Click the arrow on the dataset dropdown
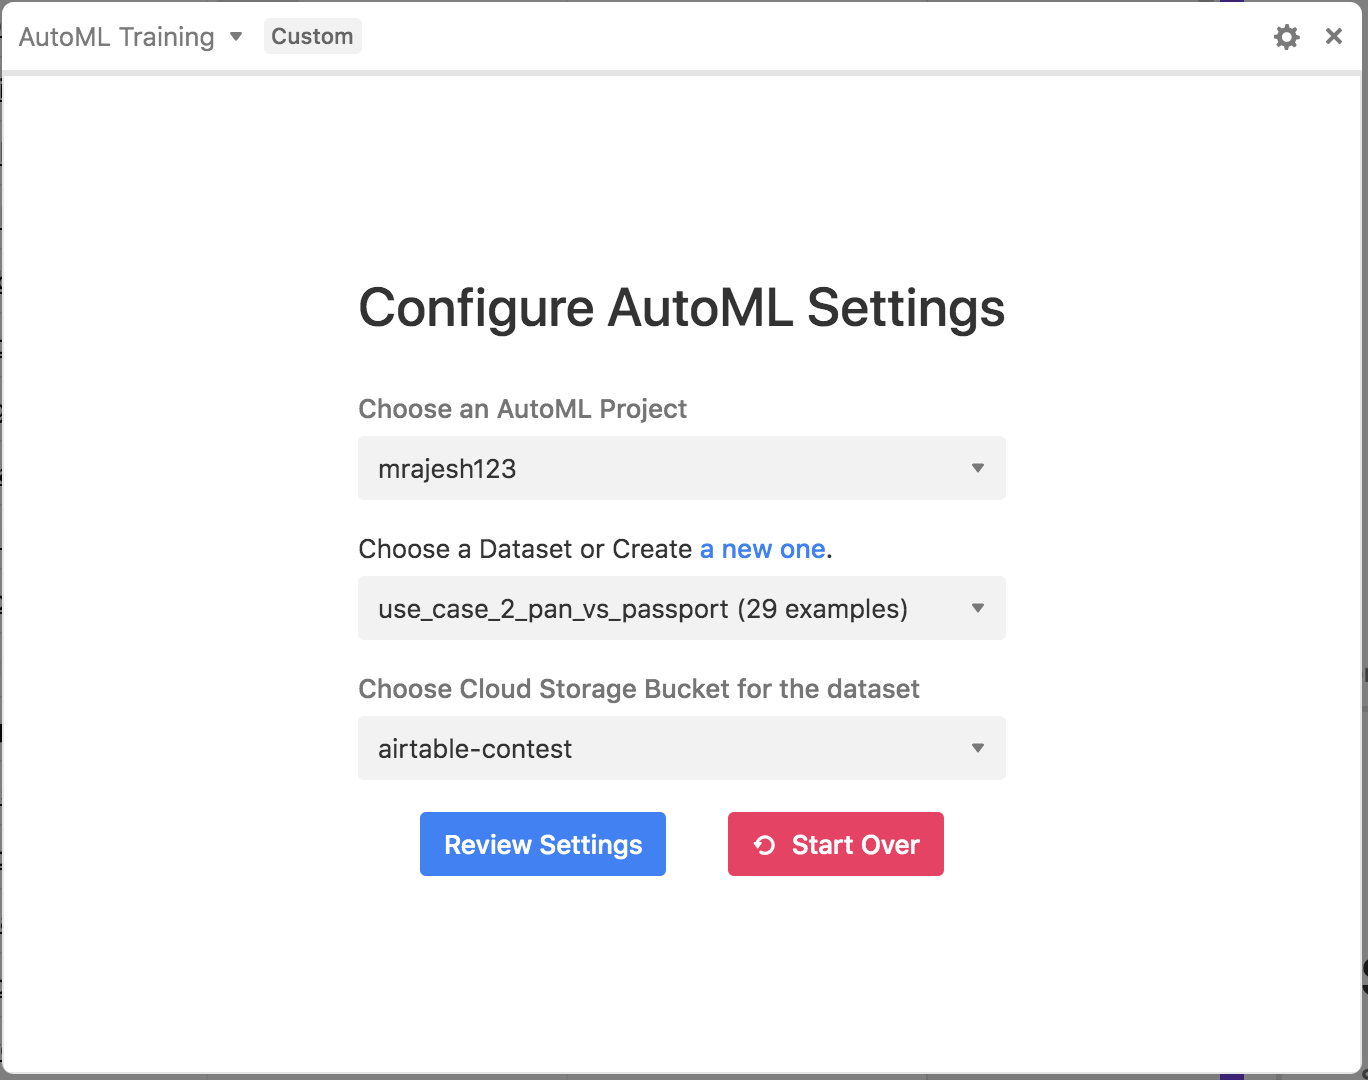Screen dimensions: 1368x1080 (978, 608)
